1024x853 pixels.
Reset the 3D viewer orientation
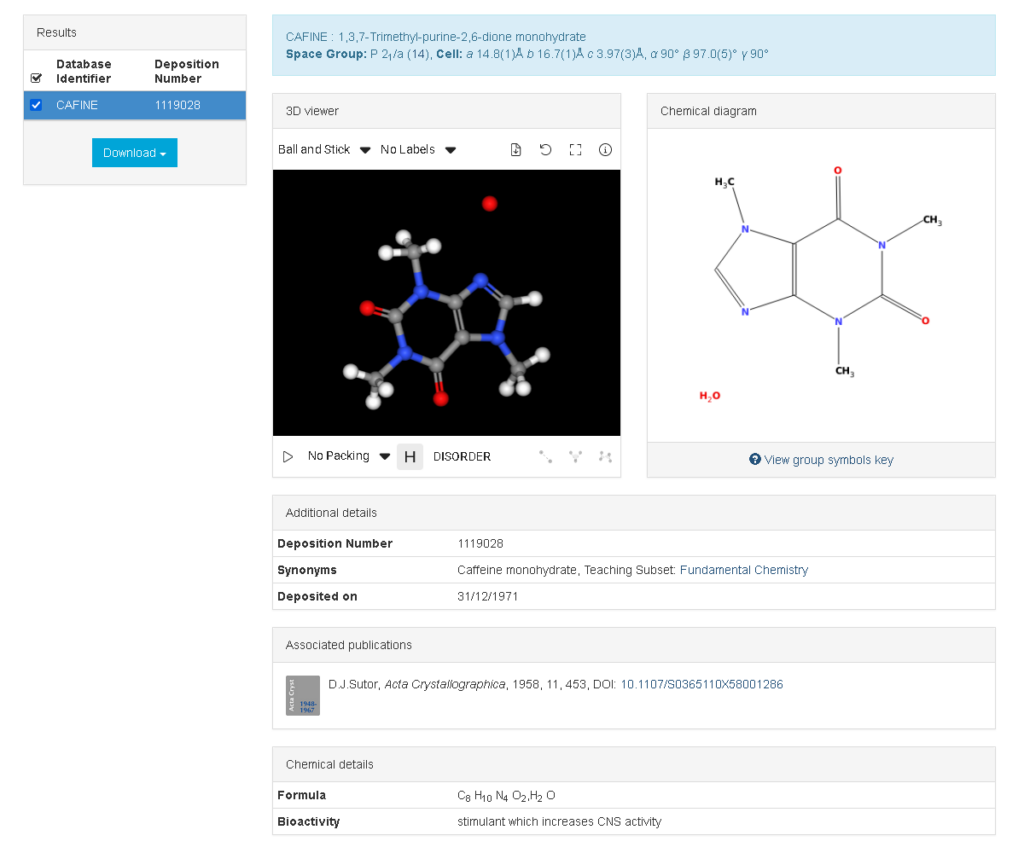point(545,149)
